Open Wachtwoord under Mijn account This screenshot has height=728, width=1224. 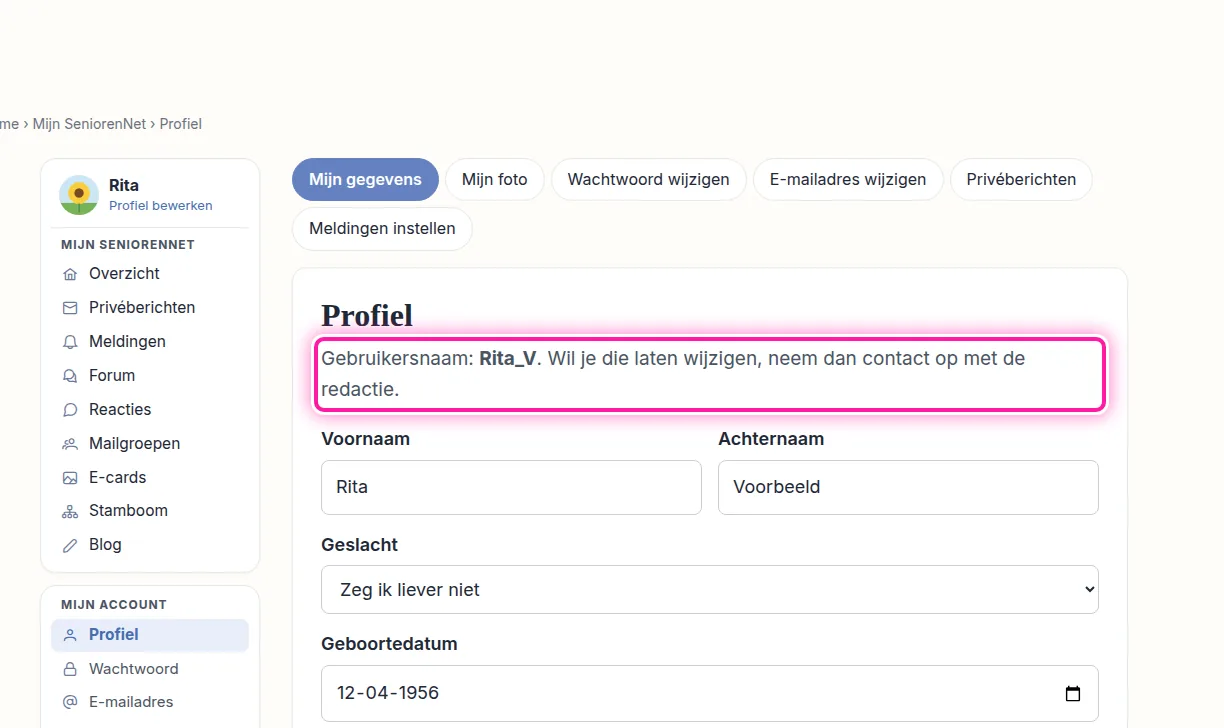tap(150, 669)
